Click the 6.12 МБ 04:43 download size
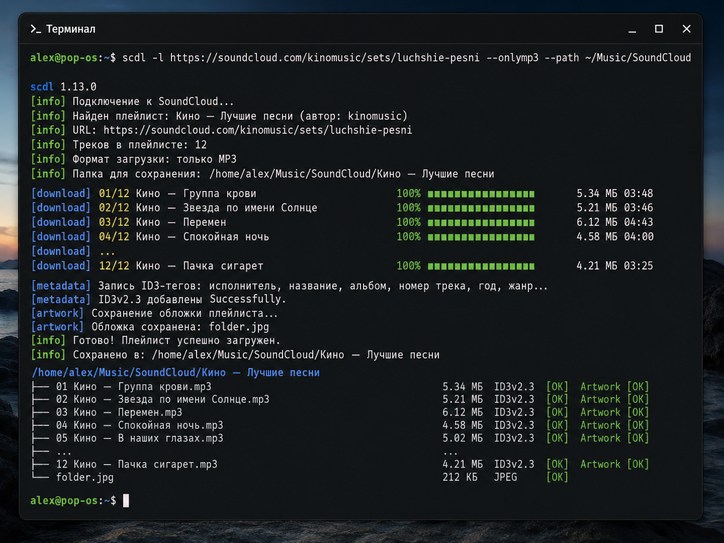724x543 pixels. point(615,222)
